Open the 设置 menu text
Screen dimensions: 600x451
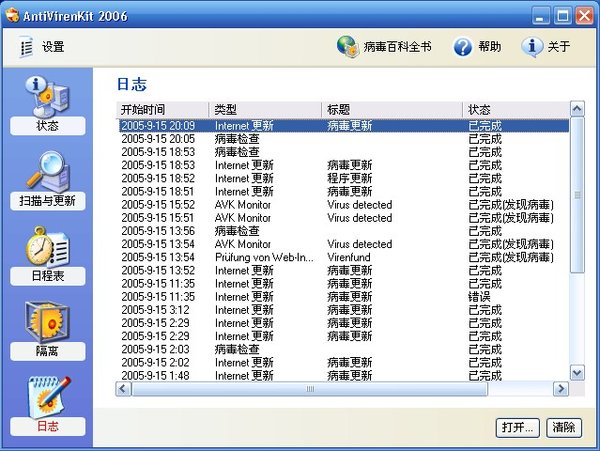(x=53, y=47)
